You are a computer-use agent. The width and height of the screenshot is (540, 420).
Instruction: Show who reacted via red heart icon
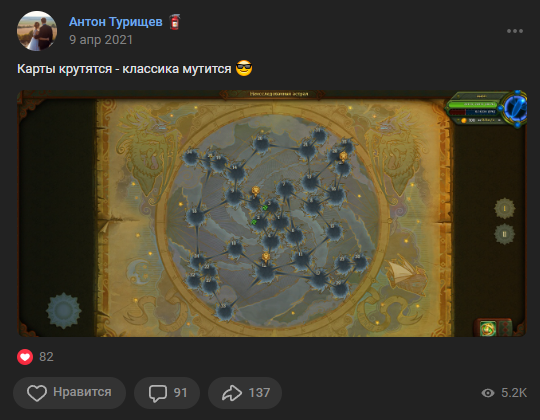[25, 357]
